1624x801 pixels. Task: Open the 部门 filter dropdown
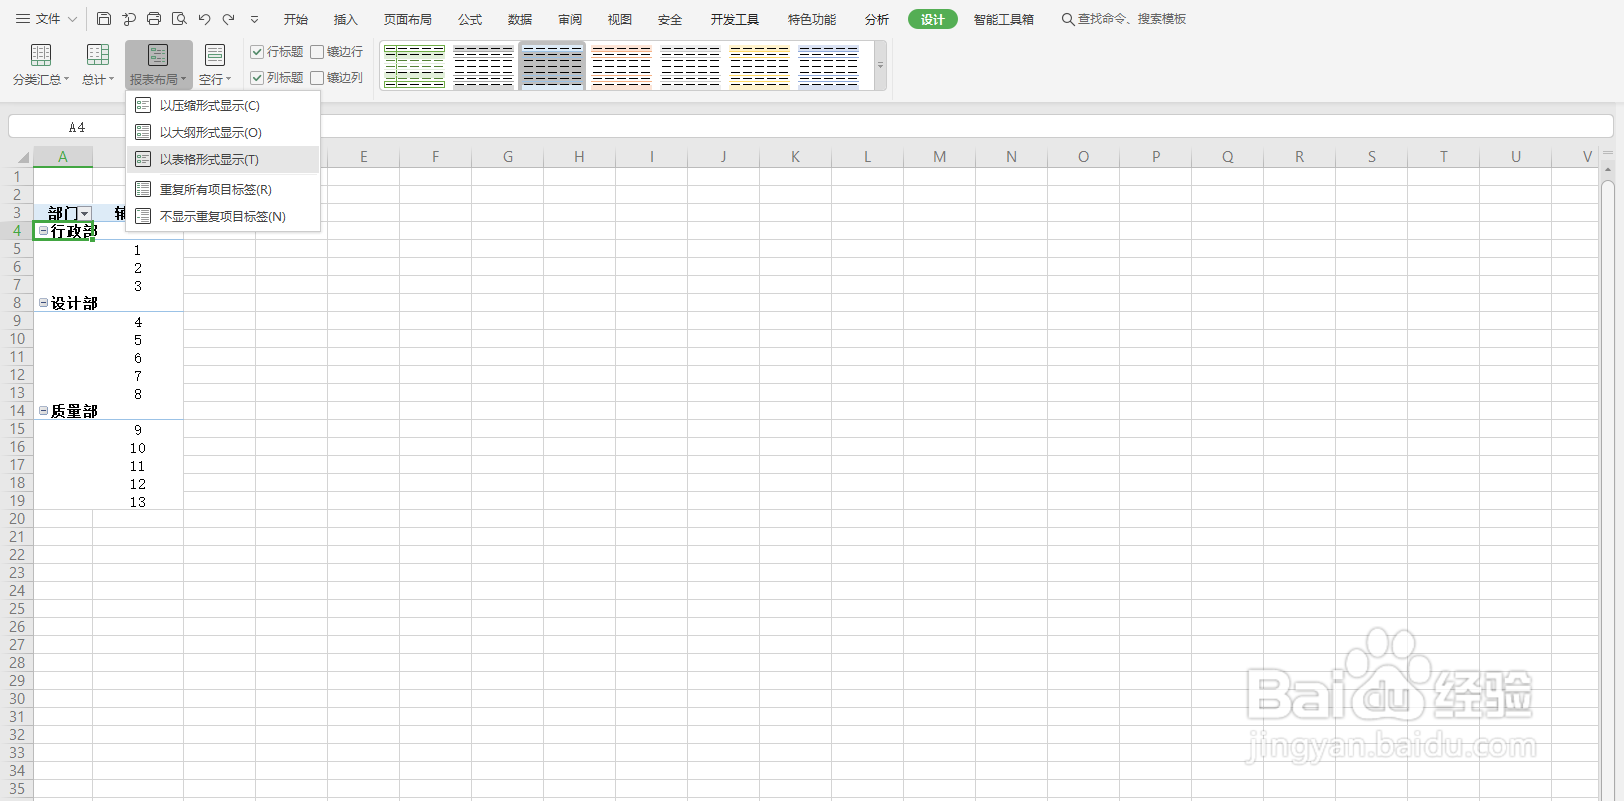pos(85,214)
